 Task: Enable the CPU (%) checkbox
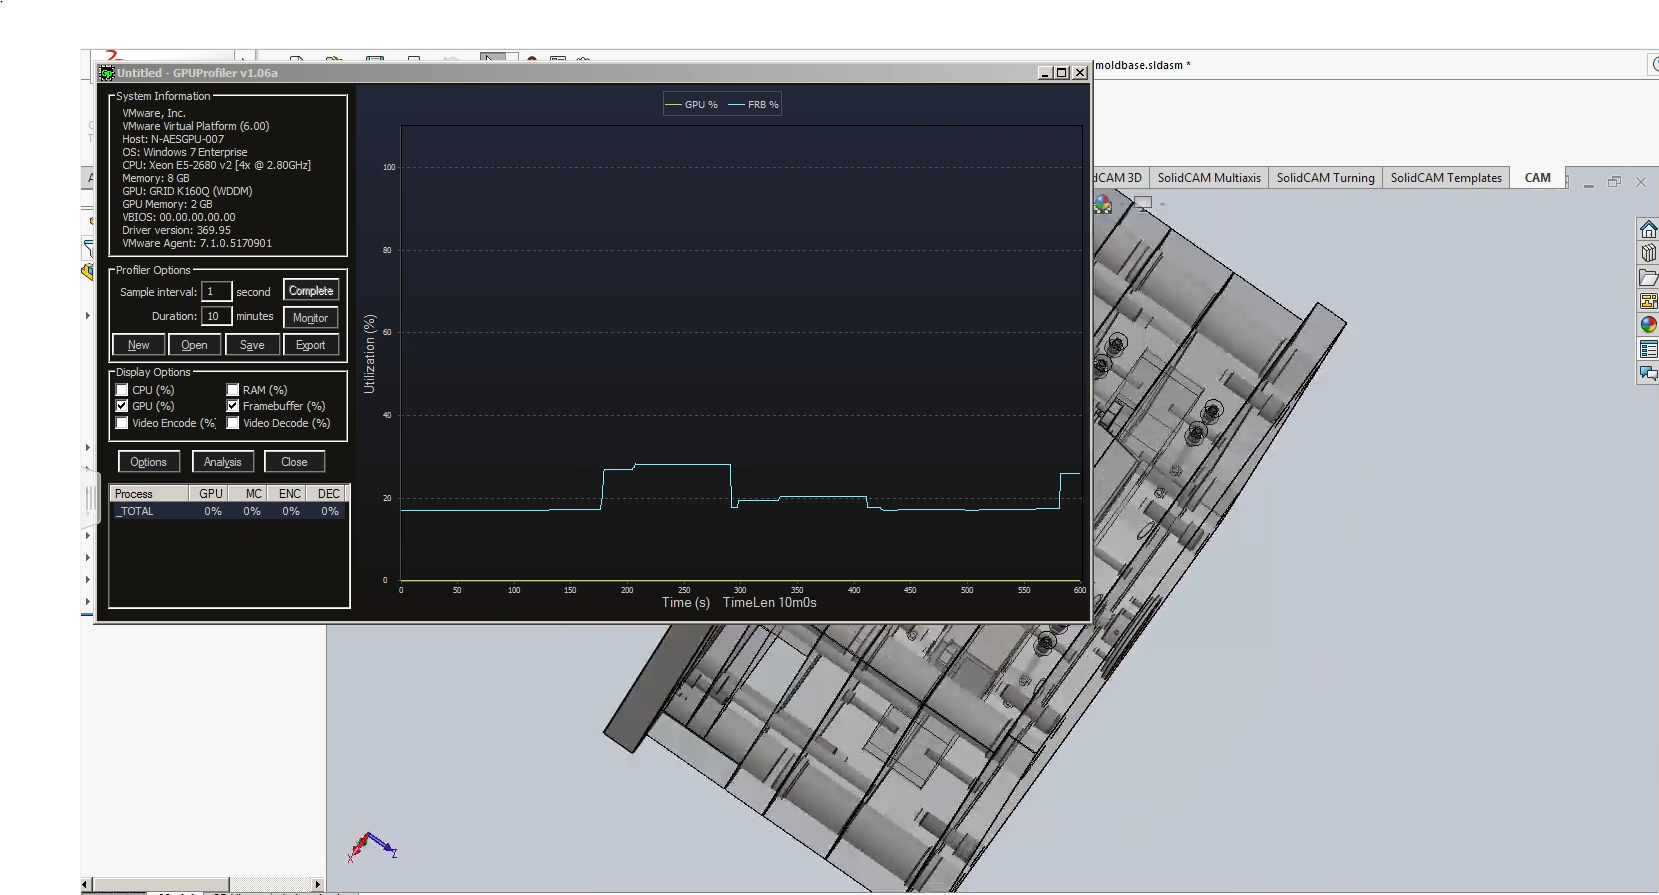(122, 390)
